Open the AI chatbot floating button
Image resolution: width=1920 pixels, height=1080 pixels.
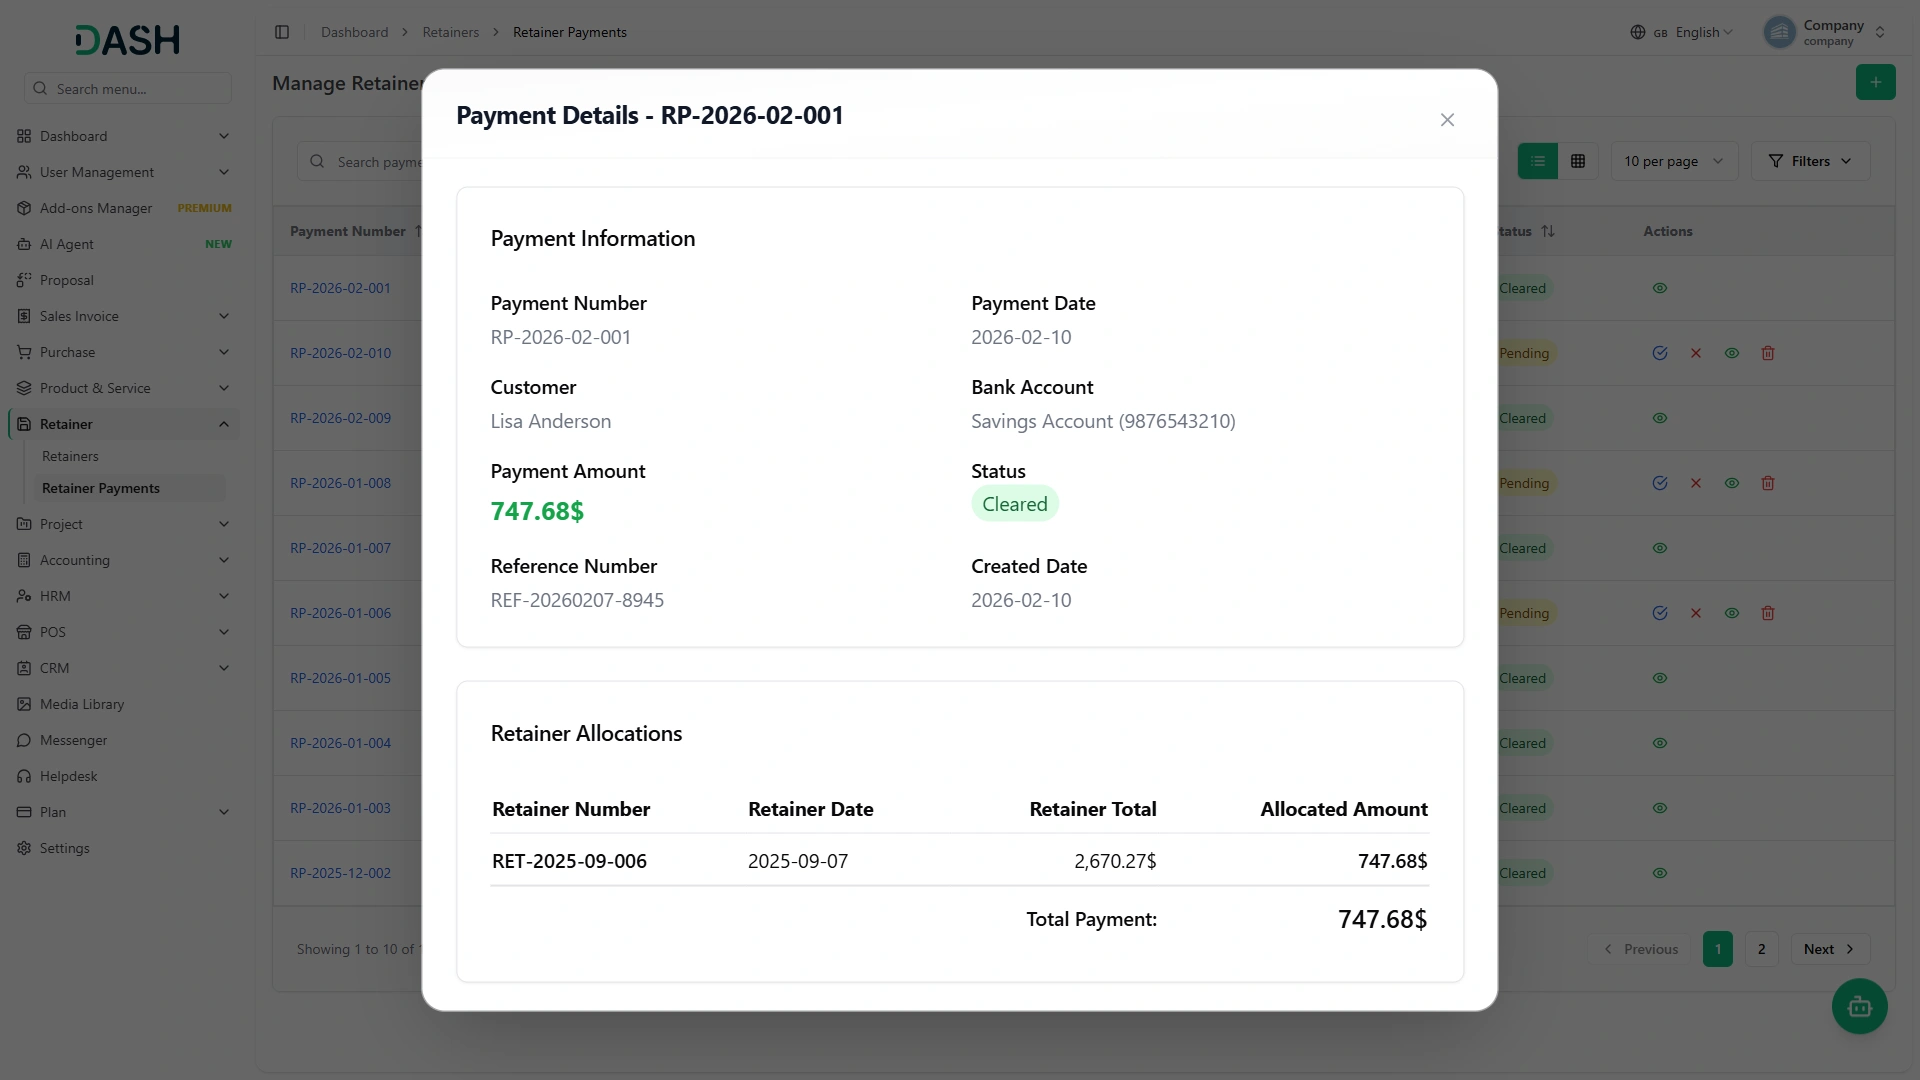point(1859,1006)
